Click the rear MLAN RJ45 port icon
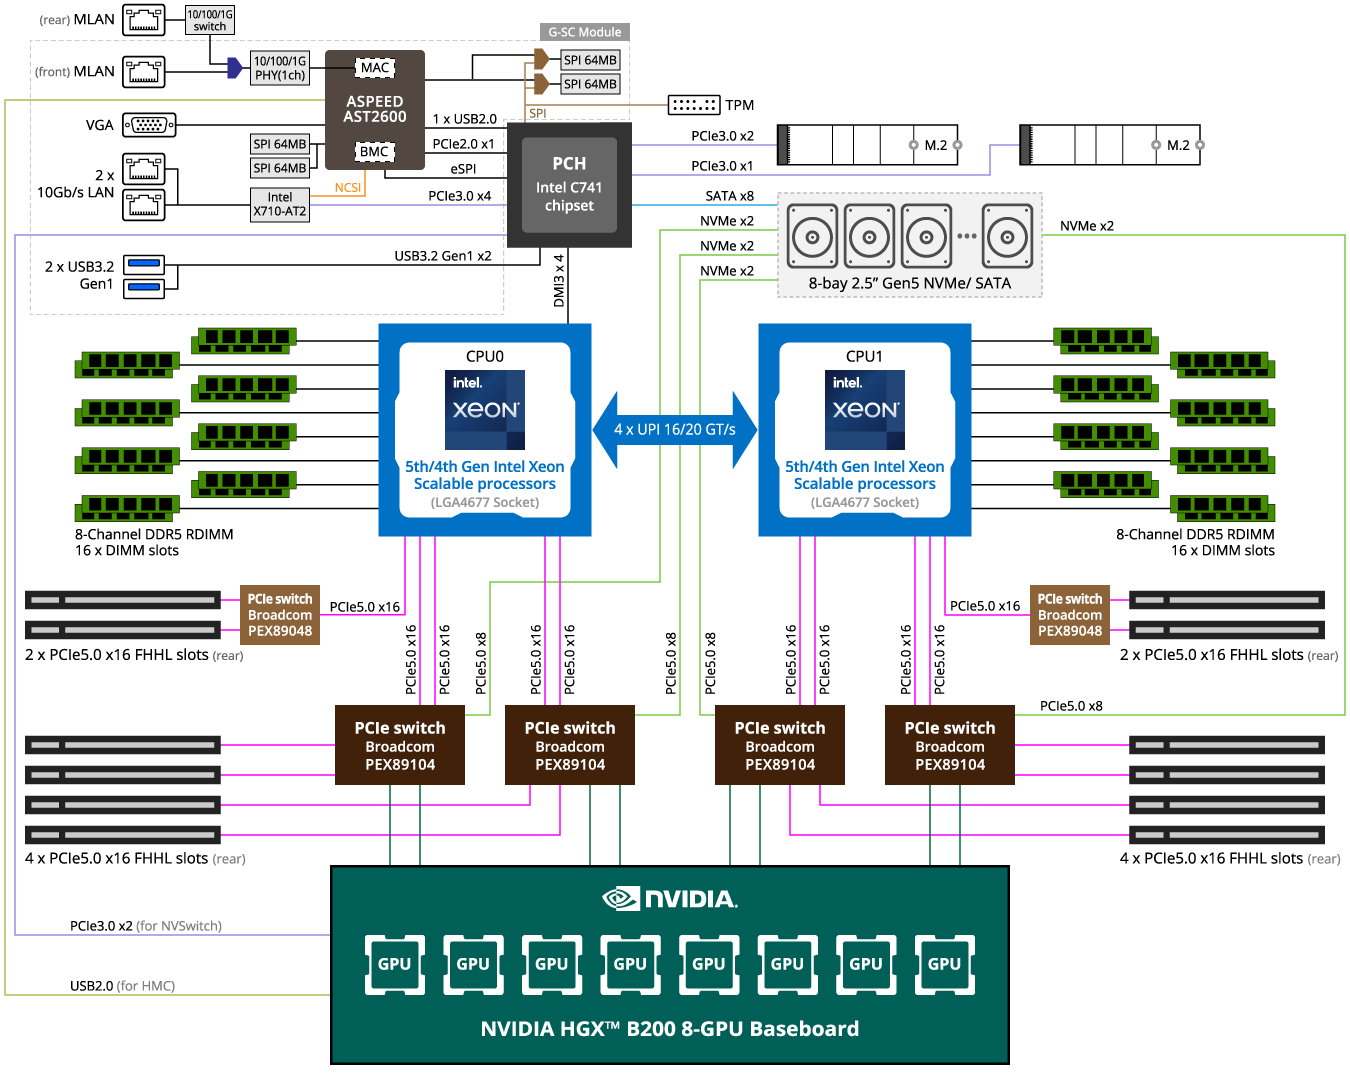 pyautogui.click(x=144, y=20)
